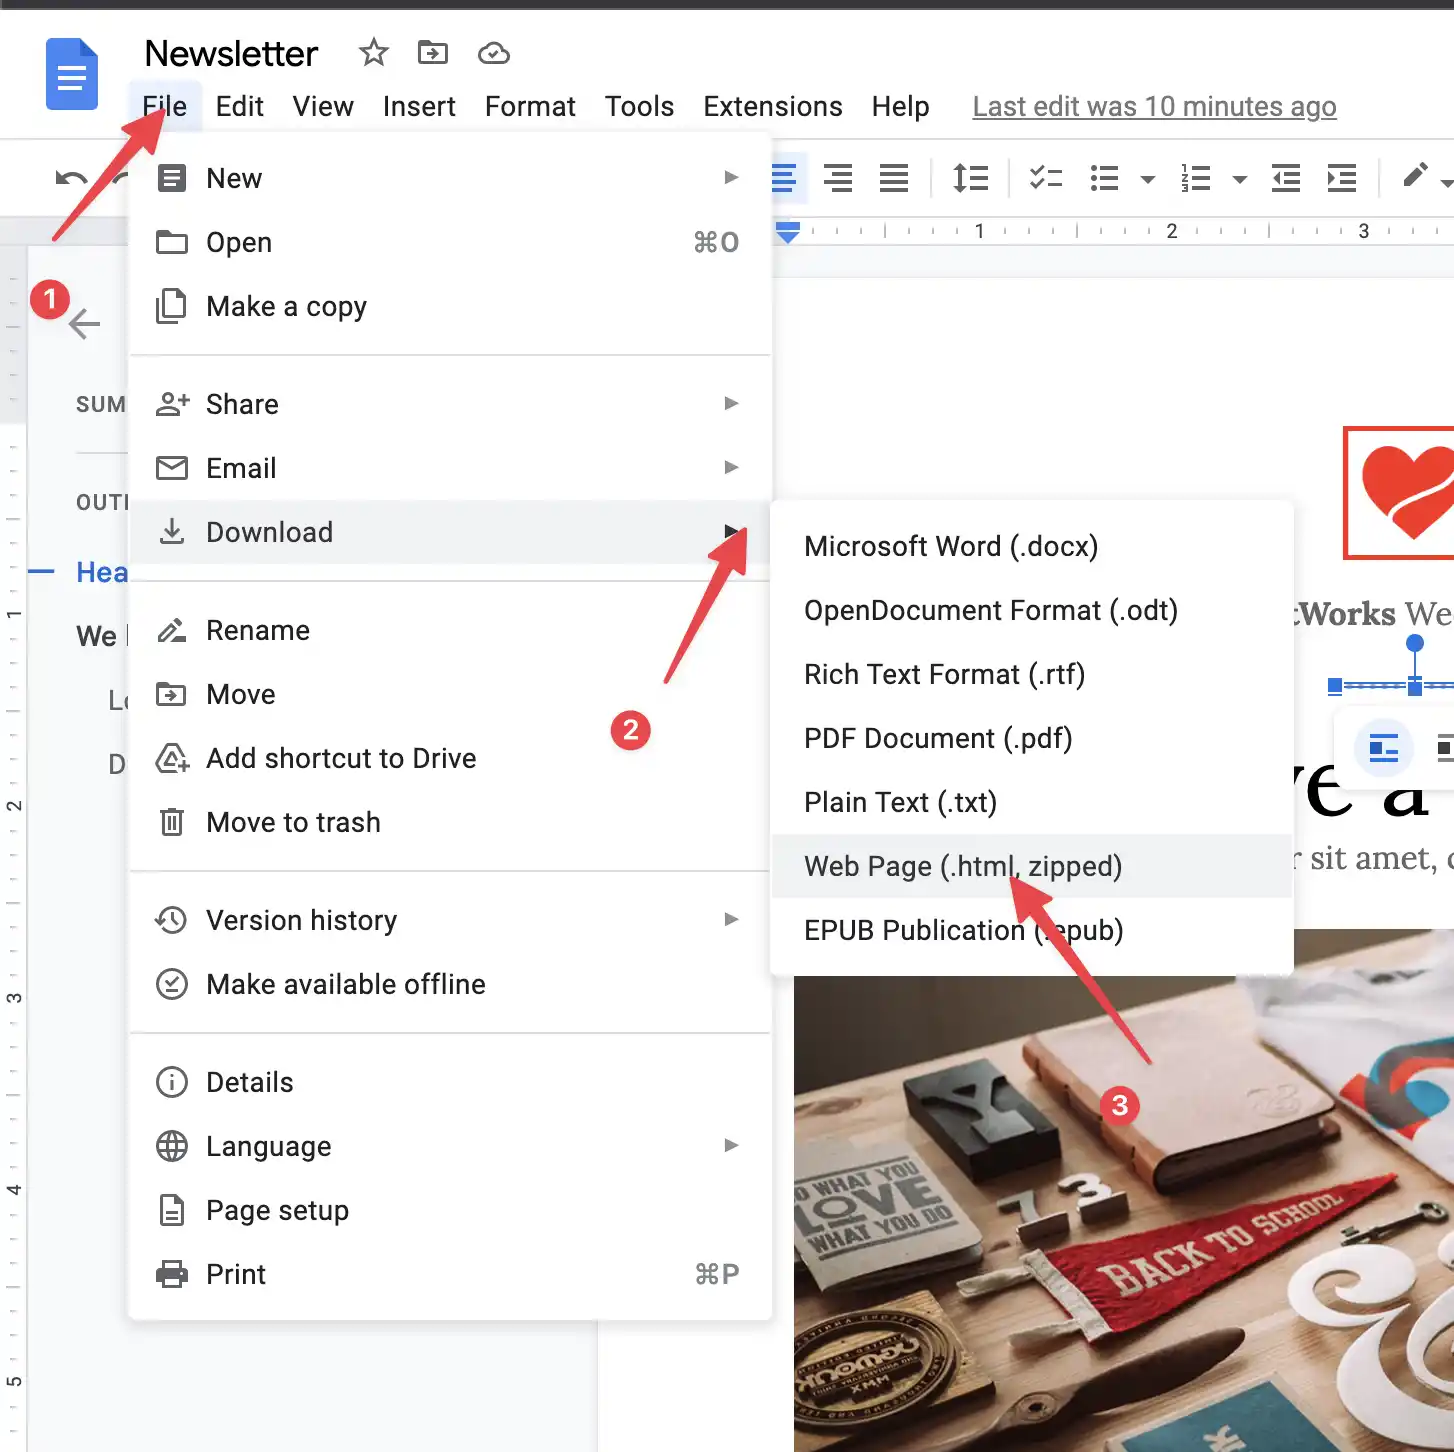Open the View menu
The width and height of the screenshot is (1454, 1452).
(x=323, y=106)
